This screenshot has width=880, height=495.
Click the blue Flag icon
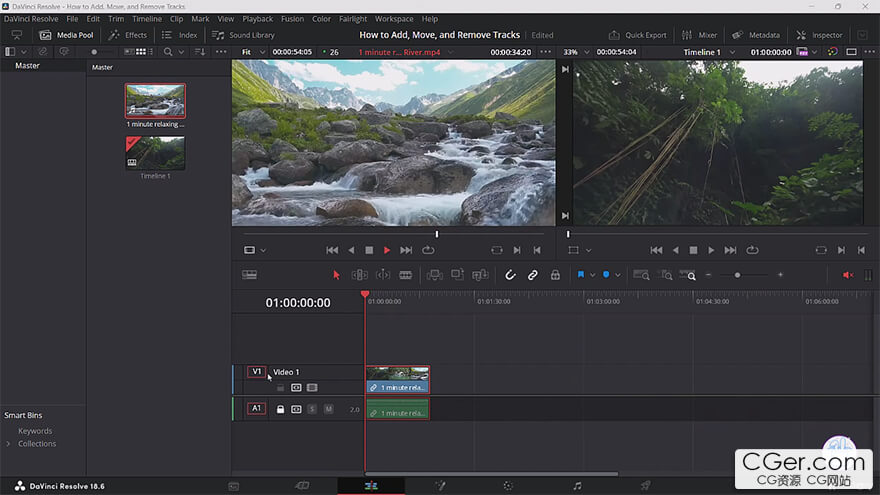pos(580,275)
